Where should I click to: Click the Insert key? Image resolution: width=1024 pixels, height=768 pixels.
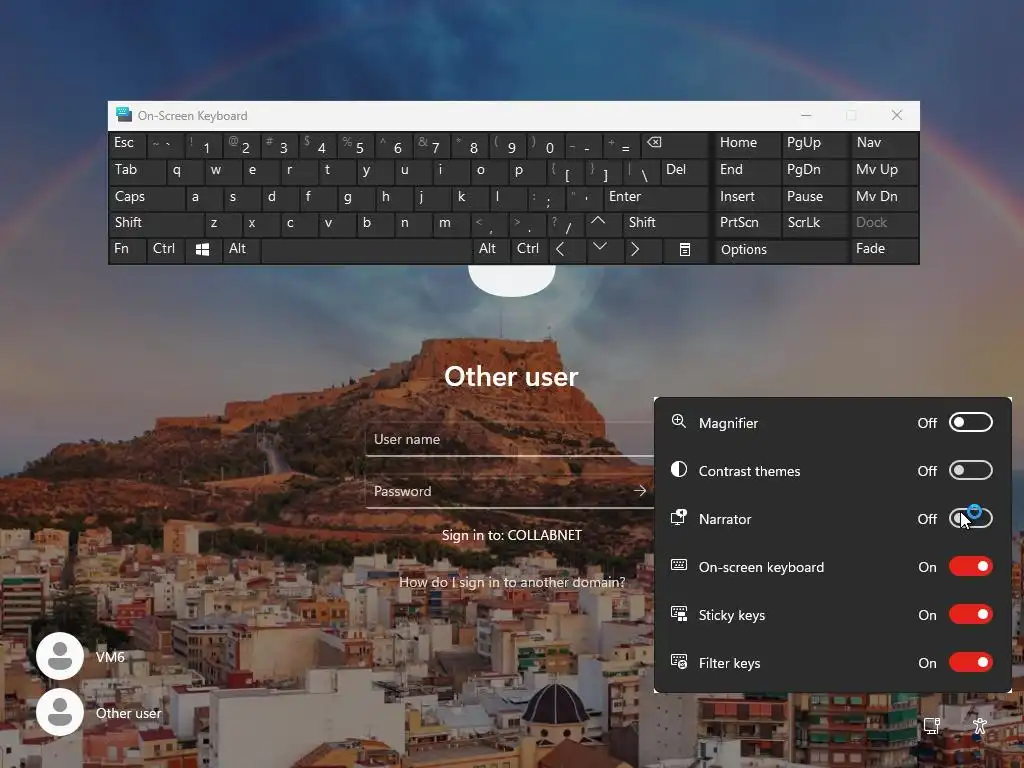746,197
